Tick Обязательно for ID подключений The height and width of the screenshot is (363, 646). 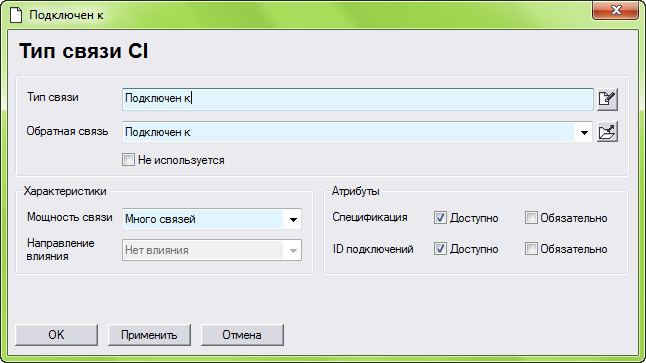[531, 249]
